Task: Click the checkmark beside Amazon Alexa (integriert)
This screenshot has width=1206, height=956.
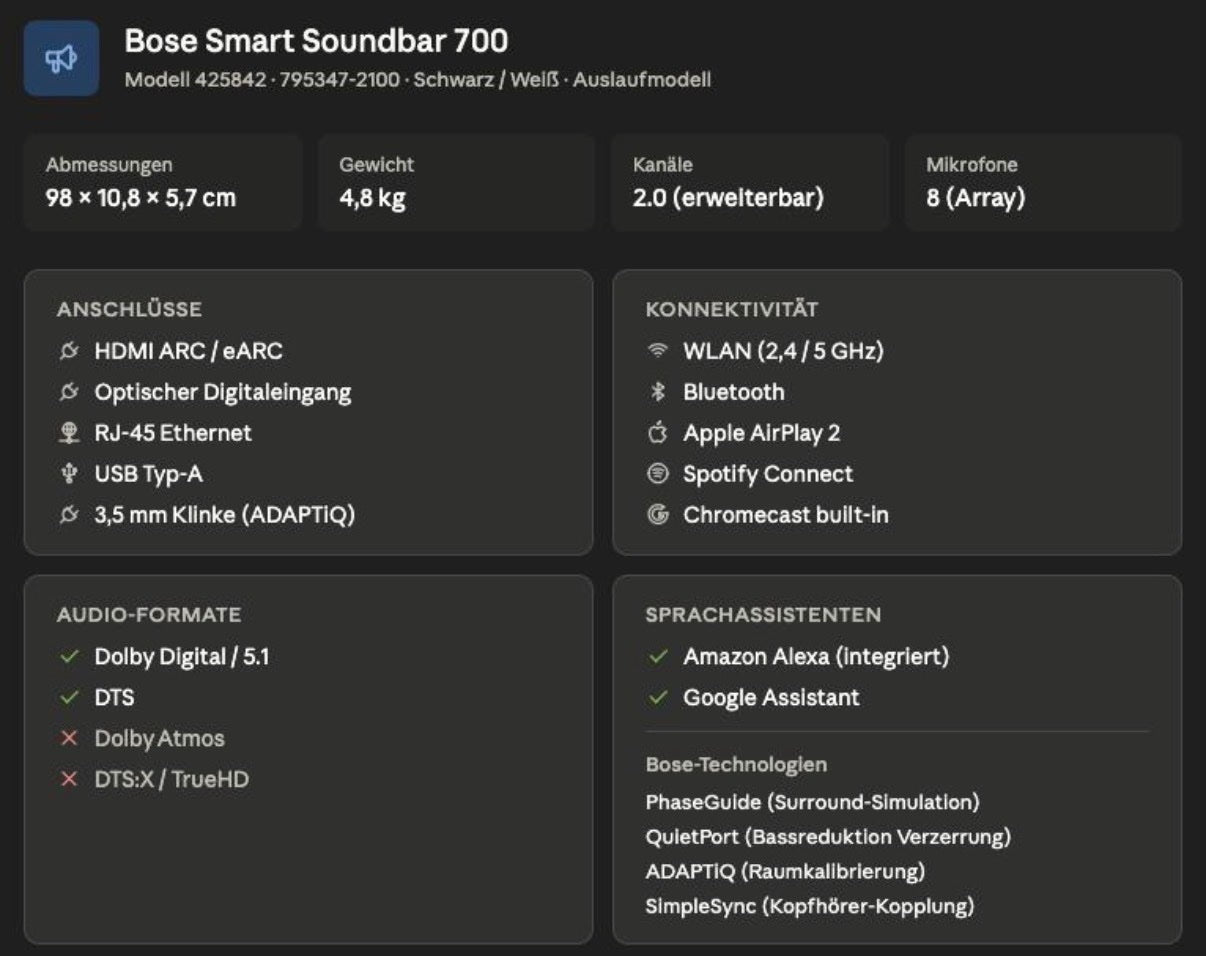Action: (657, 657)
